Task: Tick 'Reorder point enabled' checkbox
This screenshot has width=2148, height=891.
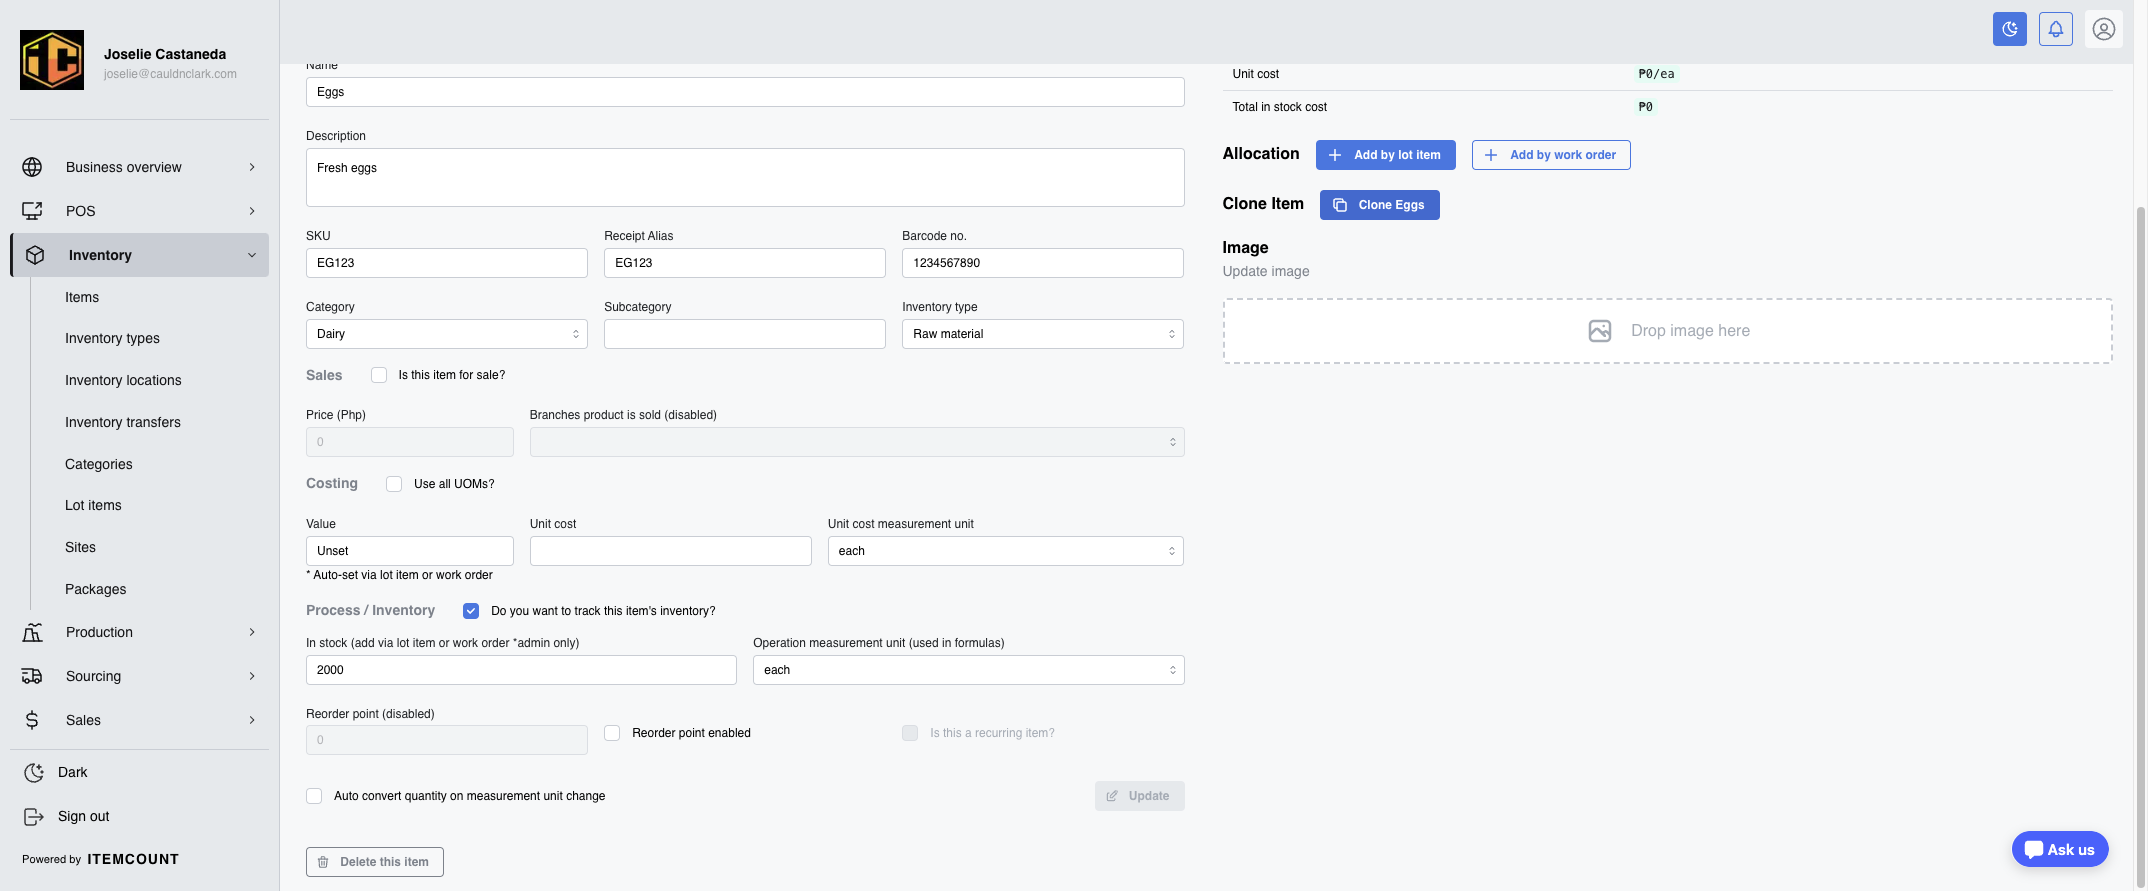Action: (612, 733)
